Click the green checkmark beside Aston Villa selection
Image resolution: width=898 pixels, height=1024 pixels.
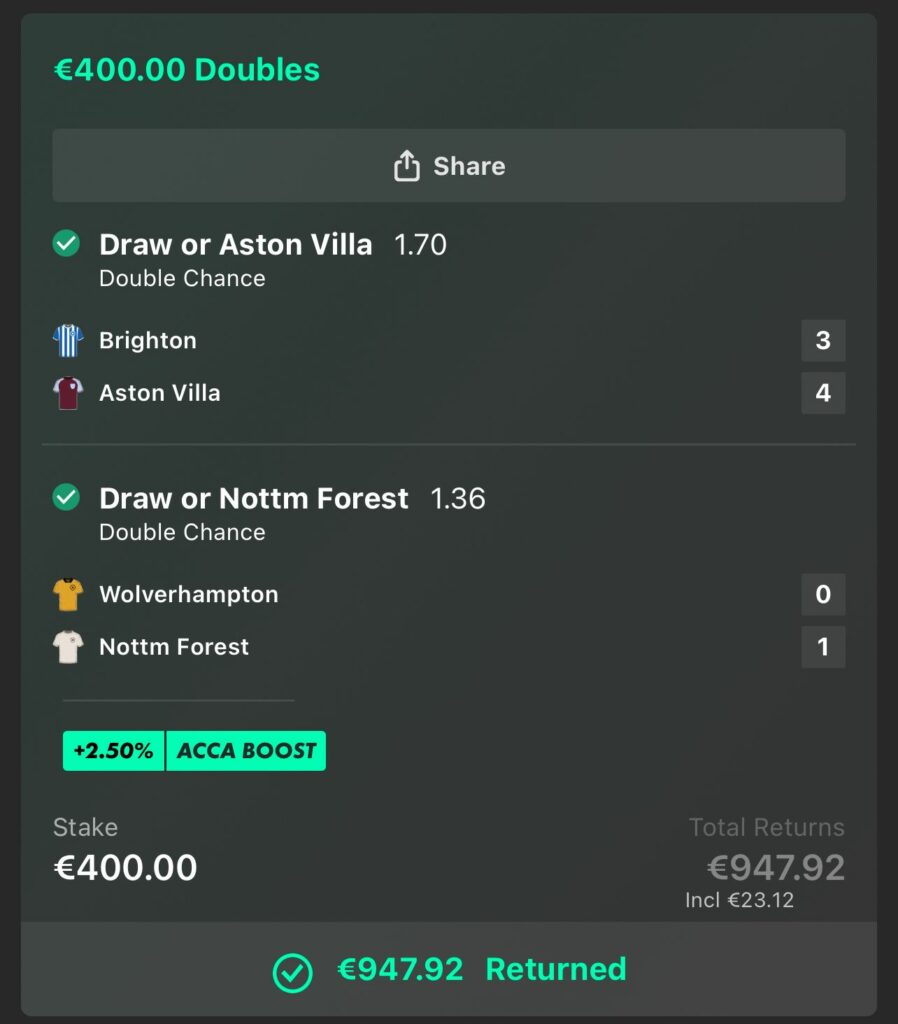click(66, 244)
